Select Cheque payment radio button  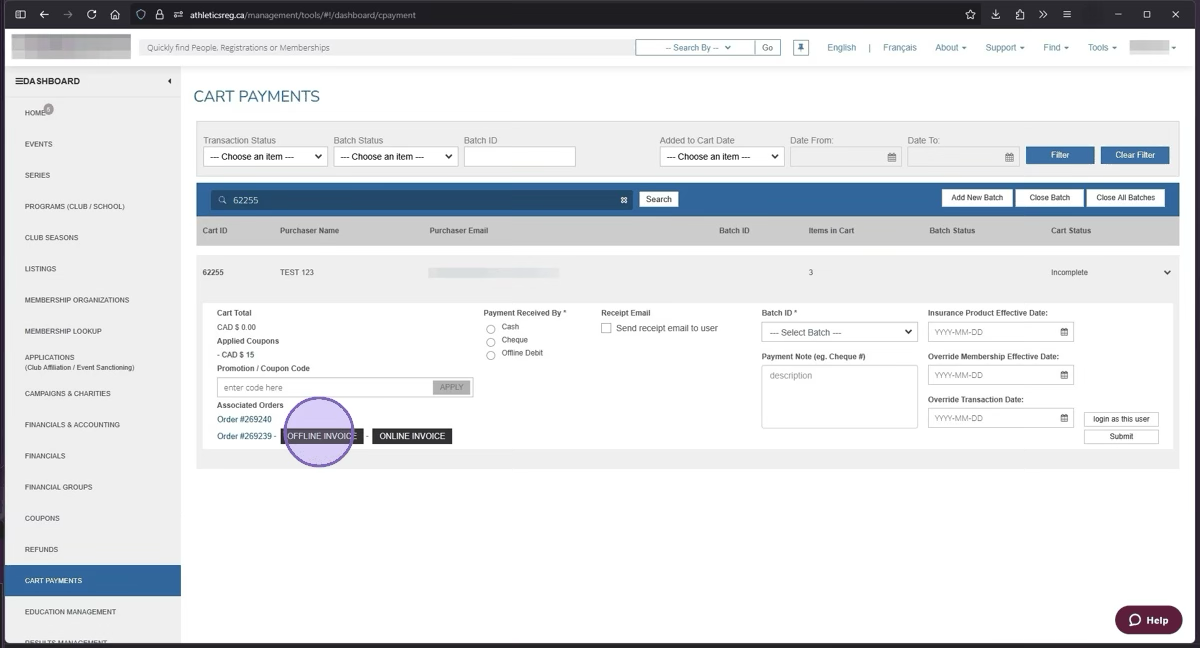pyautogui.click(x=491, y=342)
